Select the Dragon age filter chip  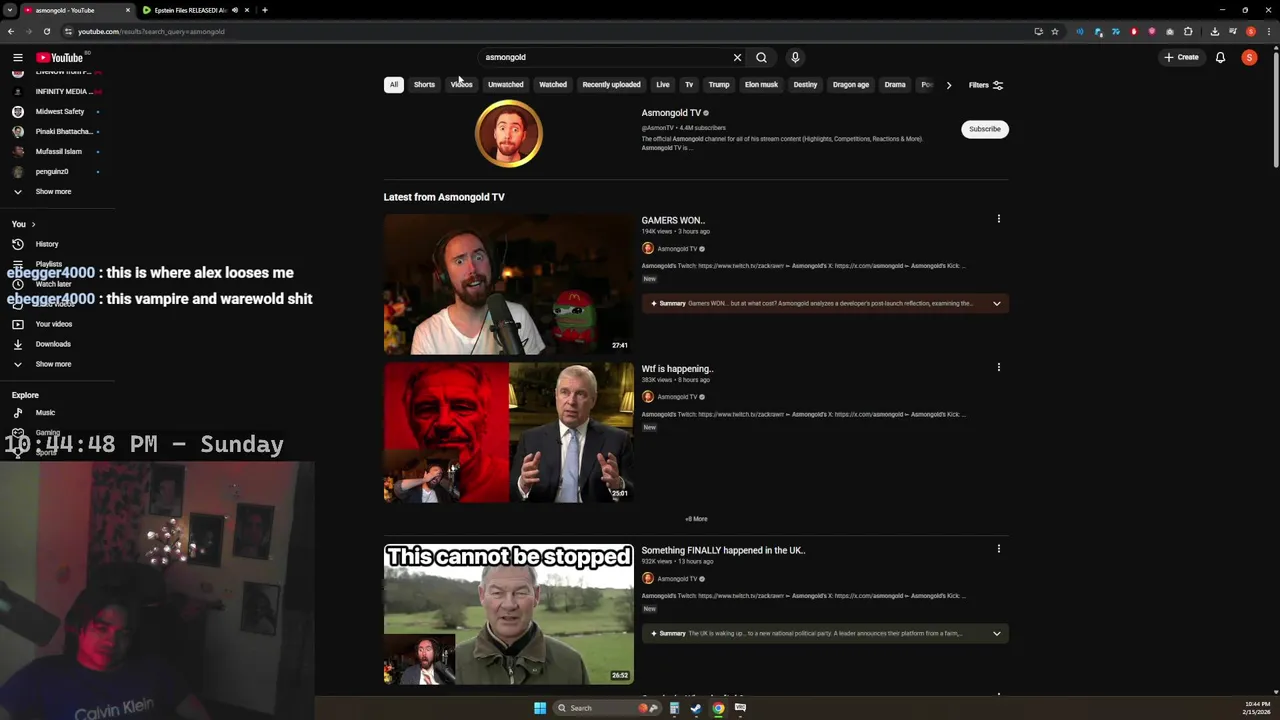tap(851, 85)
